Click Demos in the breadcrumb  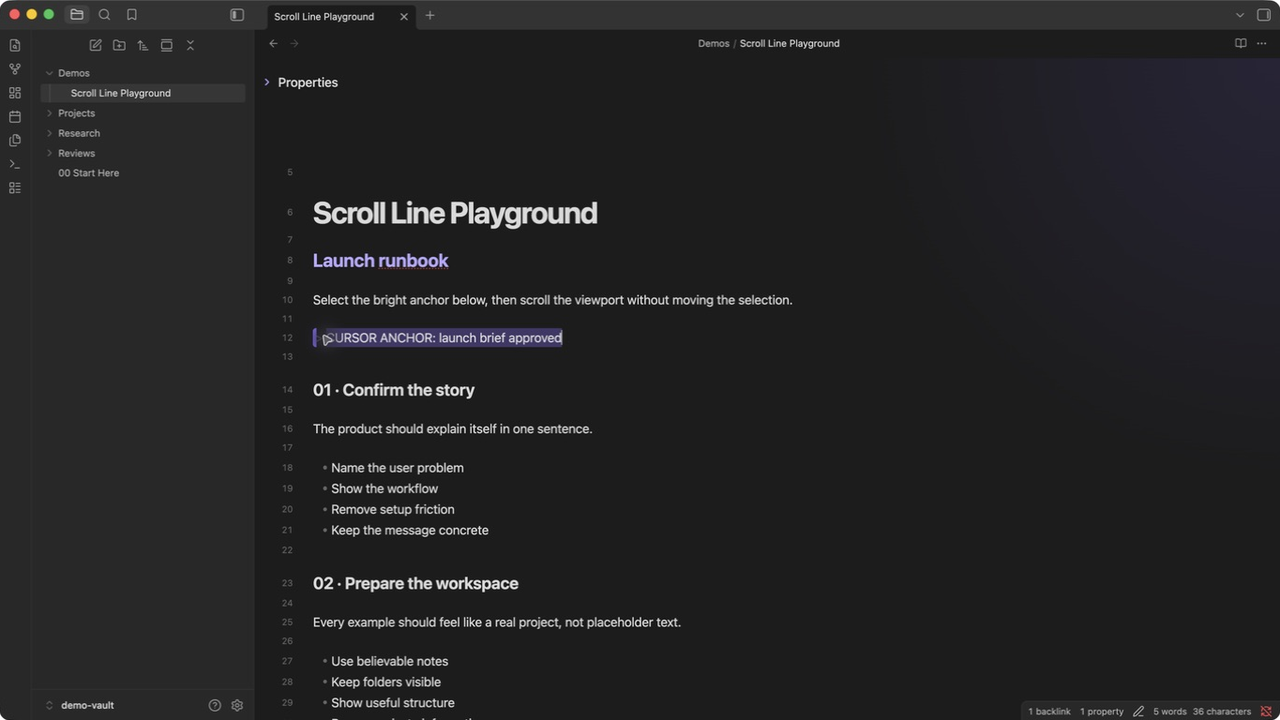713,43
